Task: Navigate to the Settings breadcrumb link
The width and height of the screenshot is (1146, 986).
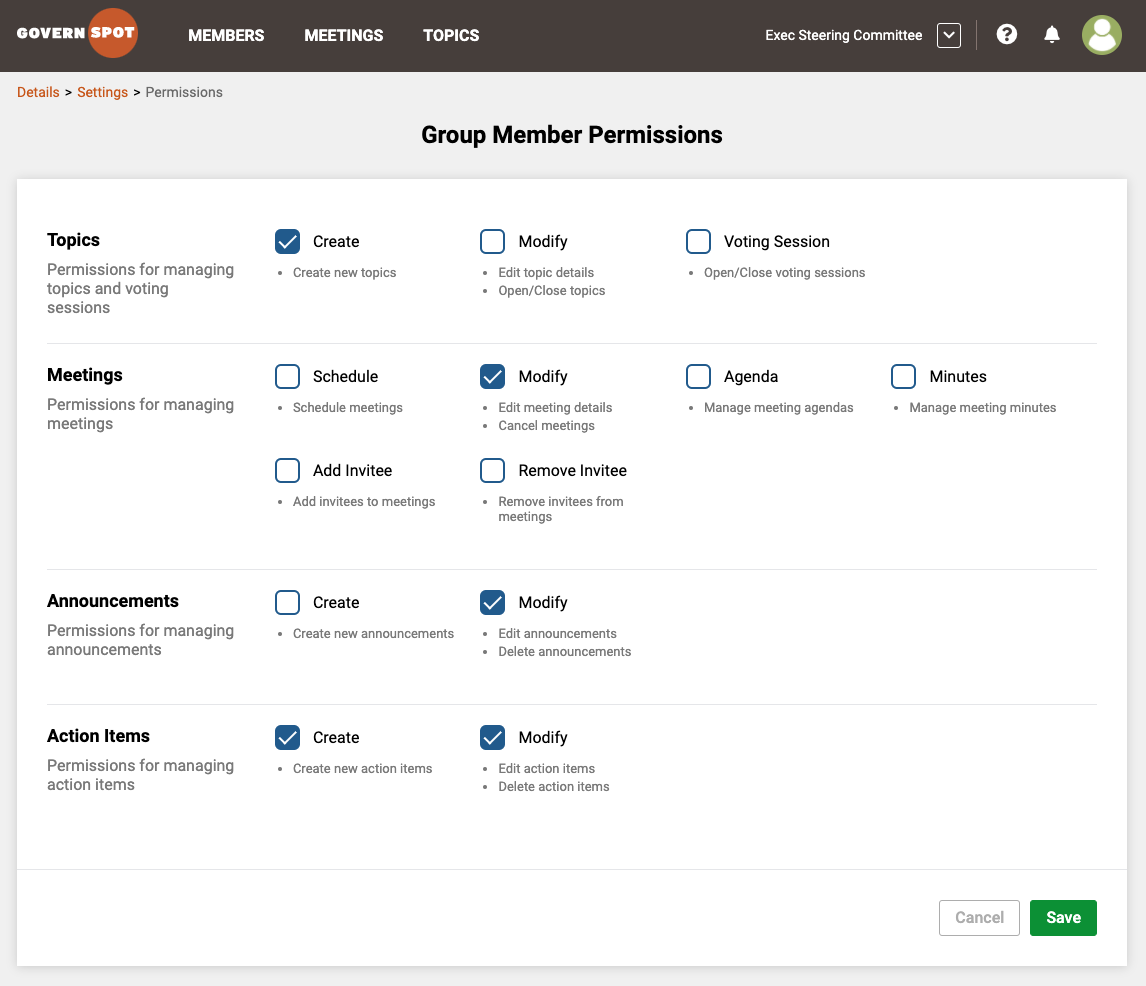Action: click(102, 92)
